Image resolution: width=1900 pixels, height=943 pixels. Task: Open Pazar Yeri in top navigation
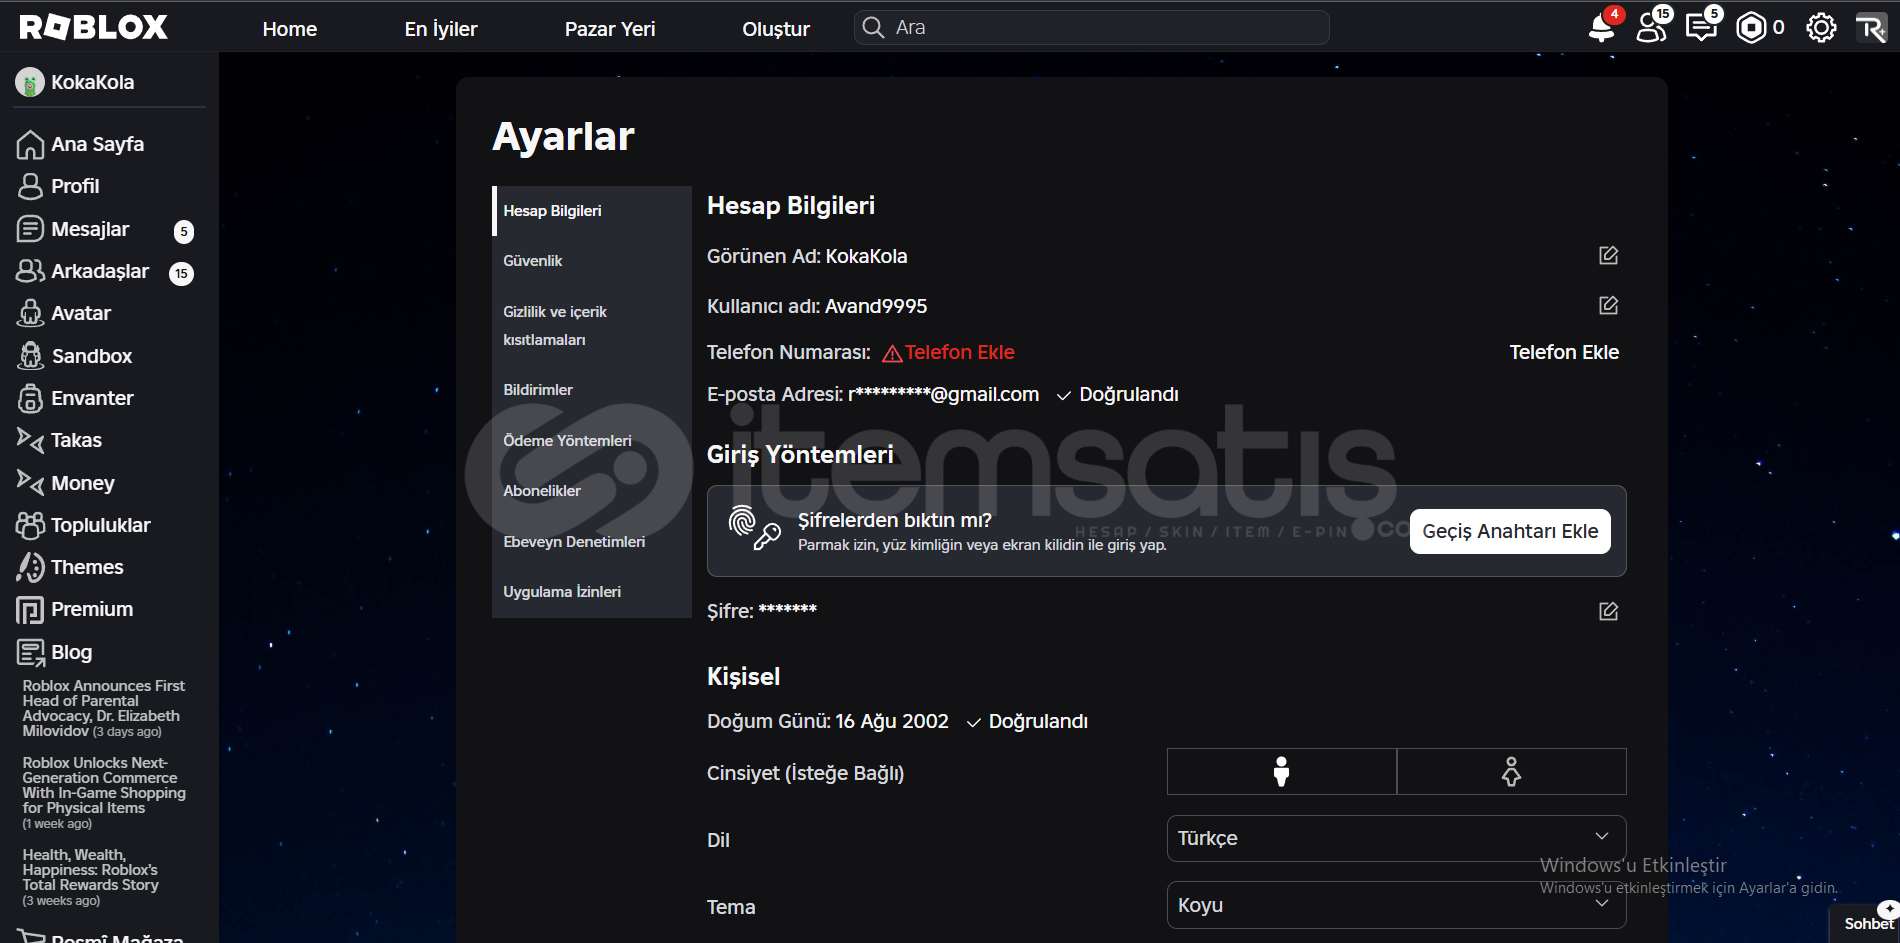tap(610, 29)
